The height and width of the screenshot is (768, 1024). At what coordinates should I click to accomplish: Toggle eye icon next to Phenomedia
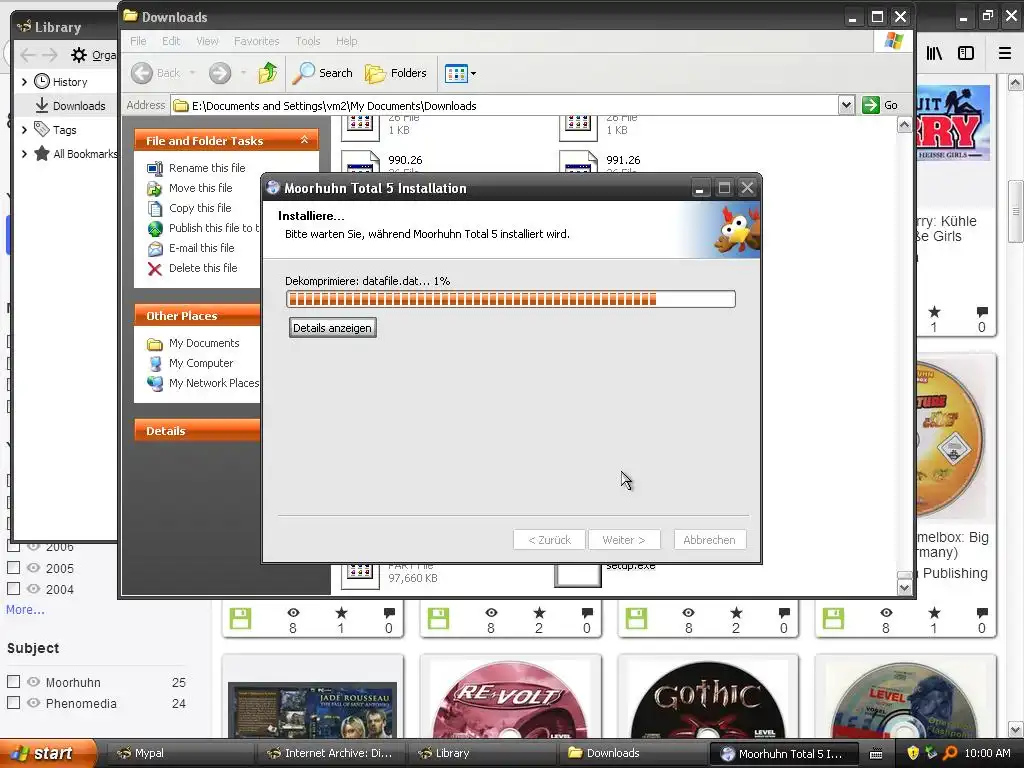[33, 703]
